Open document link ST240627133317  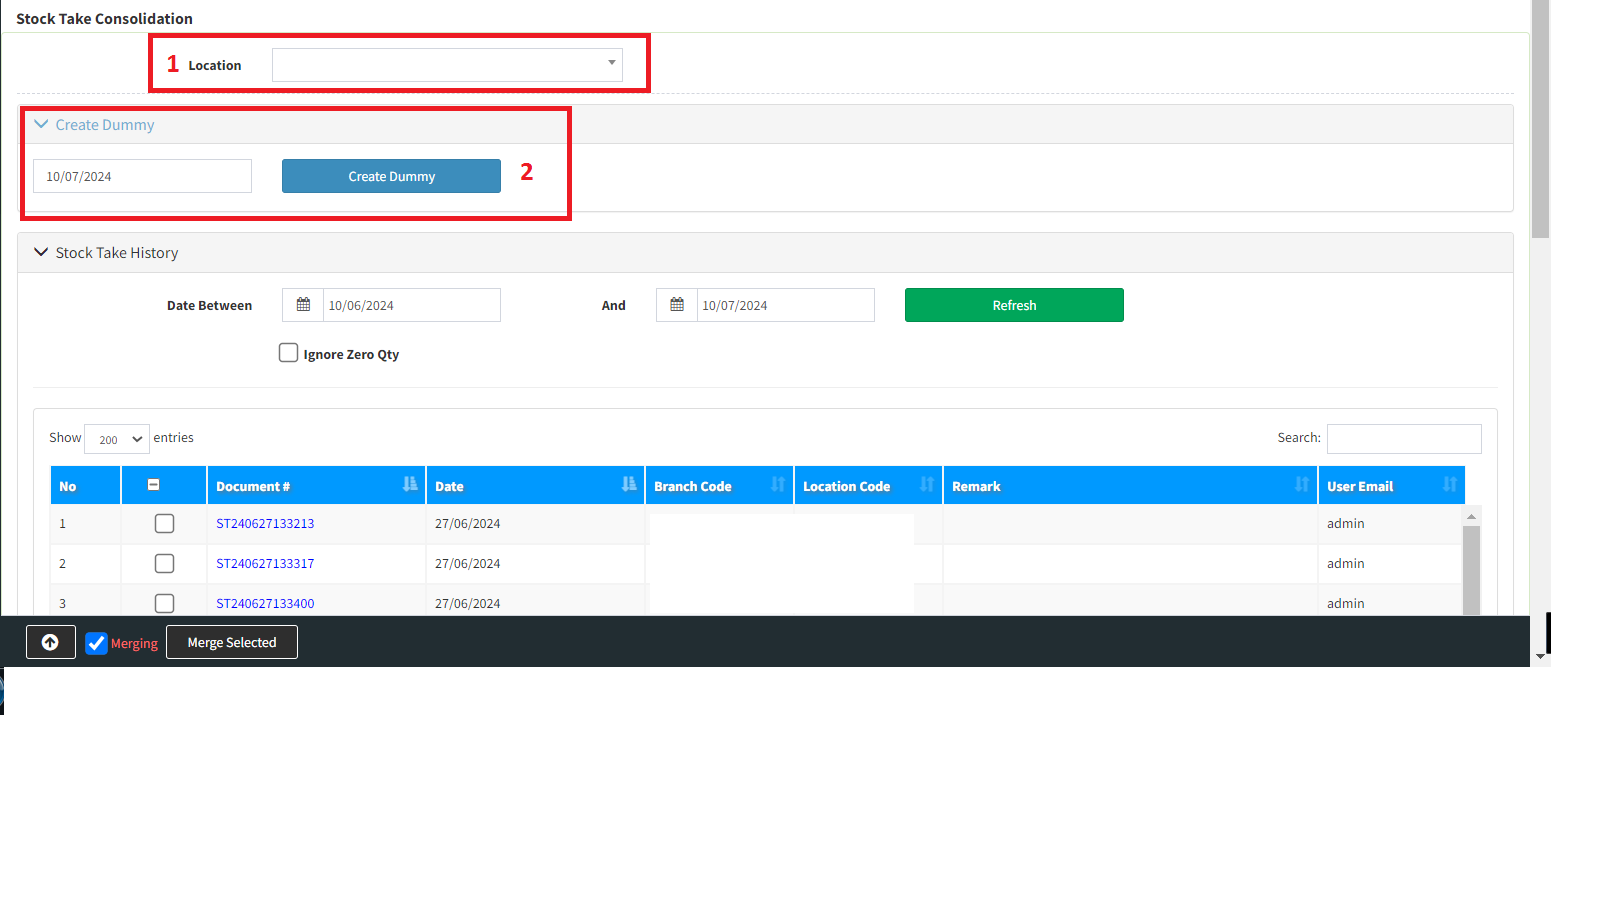[x=265, y=564]
